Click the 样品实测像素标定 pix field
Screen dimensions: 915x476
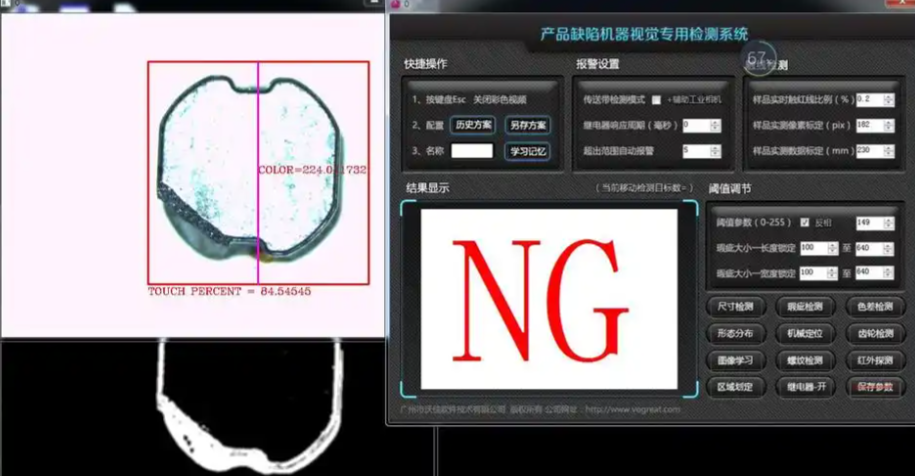click(x=874, y=125)
